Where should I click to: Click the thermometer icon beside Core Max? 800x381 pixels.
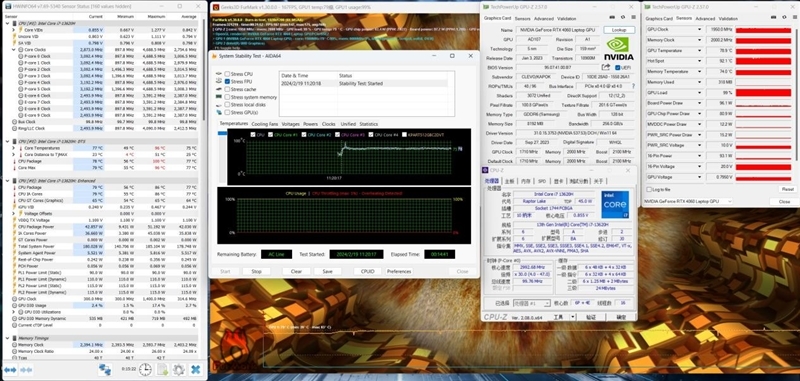coord(14,167)
